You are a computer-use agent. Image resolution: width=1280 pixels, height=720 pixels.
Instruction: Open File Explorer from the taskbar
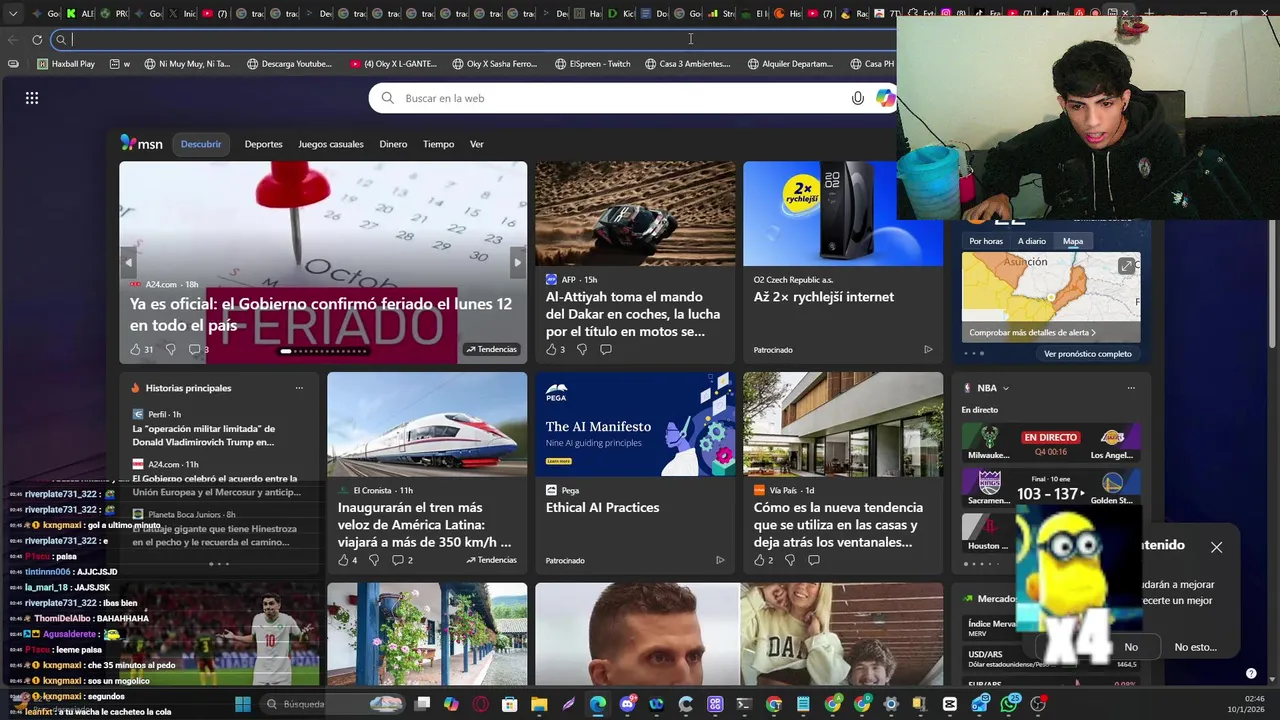[x=539, y=704]
